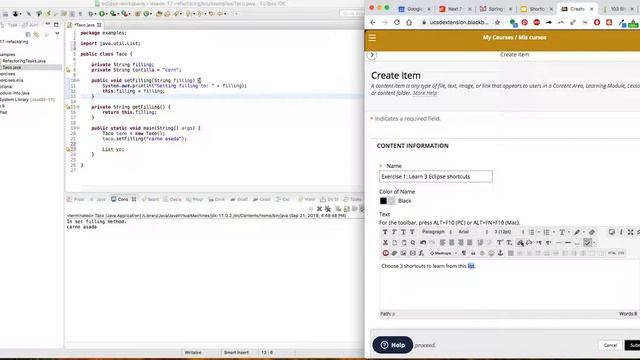Pick the black Color of Name swatch

click(x=383, y=201)
